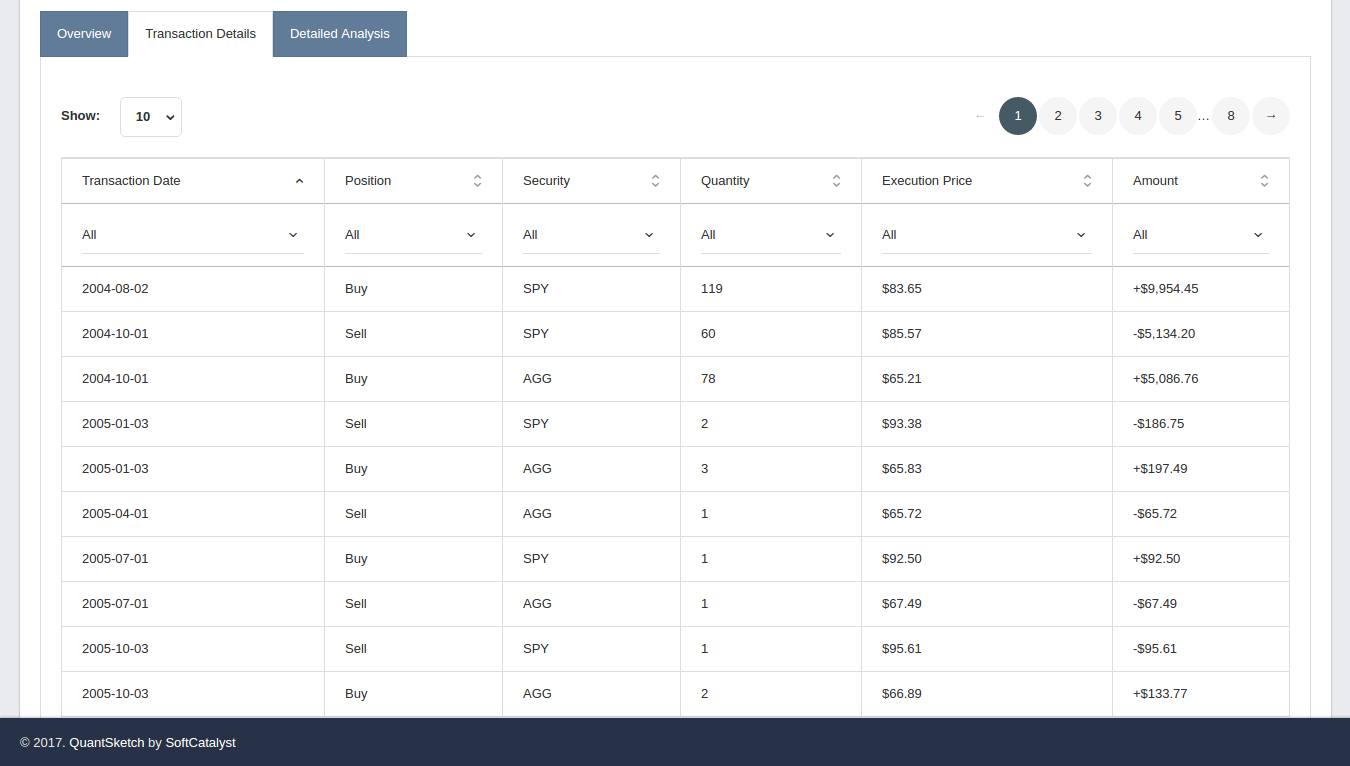The width and height of the screenshot is (1350, 766).
Task: Click the +$92.50 amount
Action: tap(1156, 559)
